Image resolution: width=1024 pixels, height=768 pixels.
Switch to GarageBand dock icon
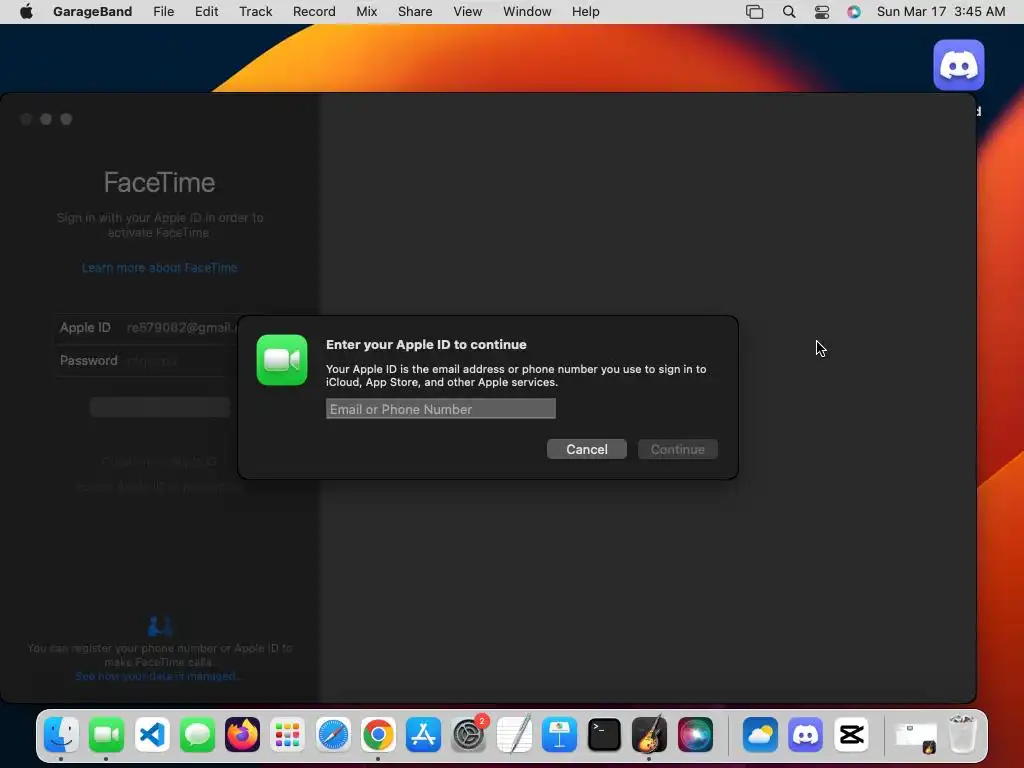649,735
